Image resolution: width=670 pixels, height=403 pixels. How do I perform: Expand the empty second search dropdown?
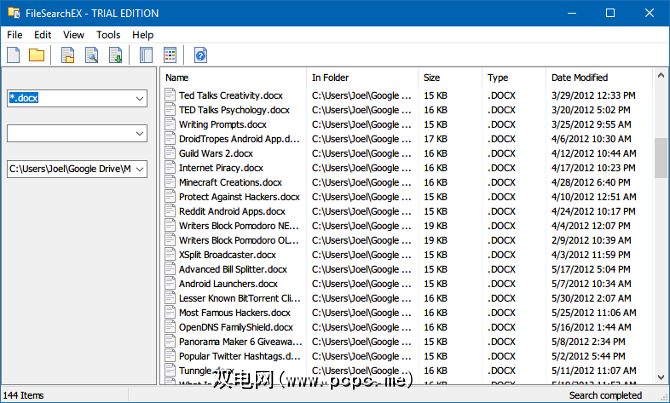[139, 133]
